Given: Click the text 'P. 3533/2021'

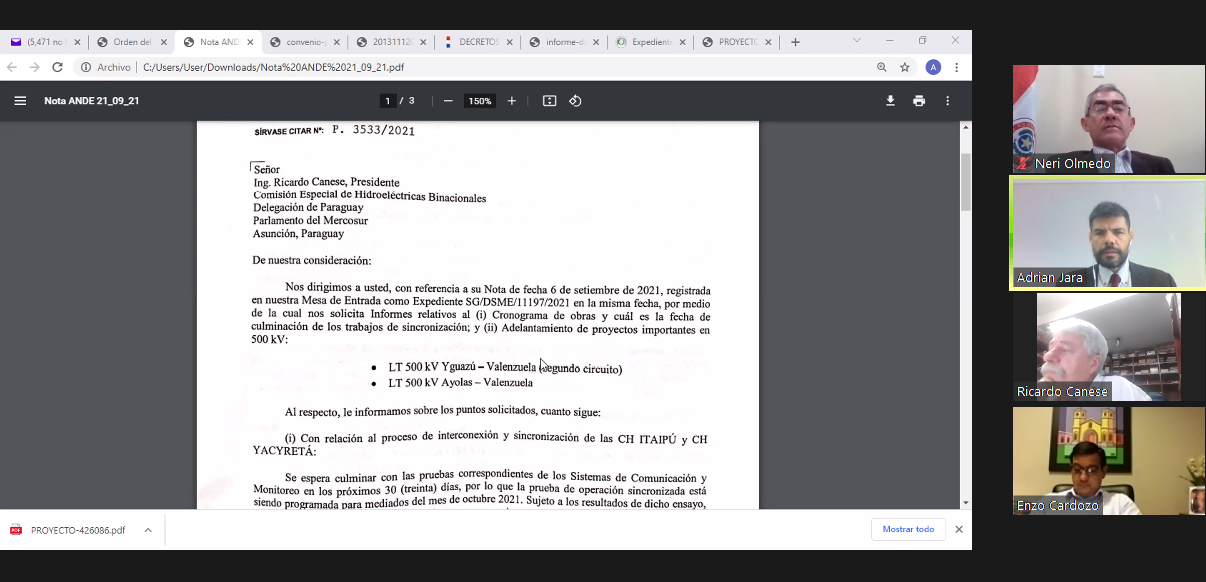Looking at the screenshot, I should tap(373, 130).
